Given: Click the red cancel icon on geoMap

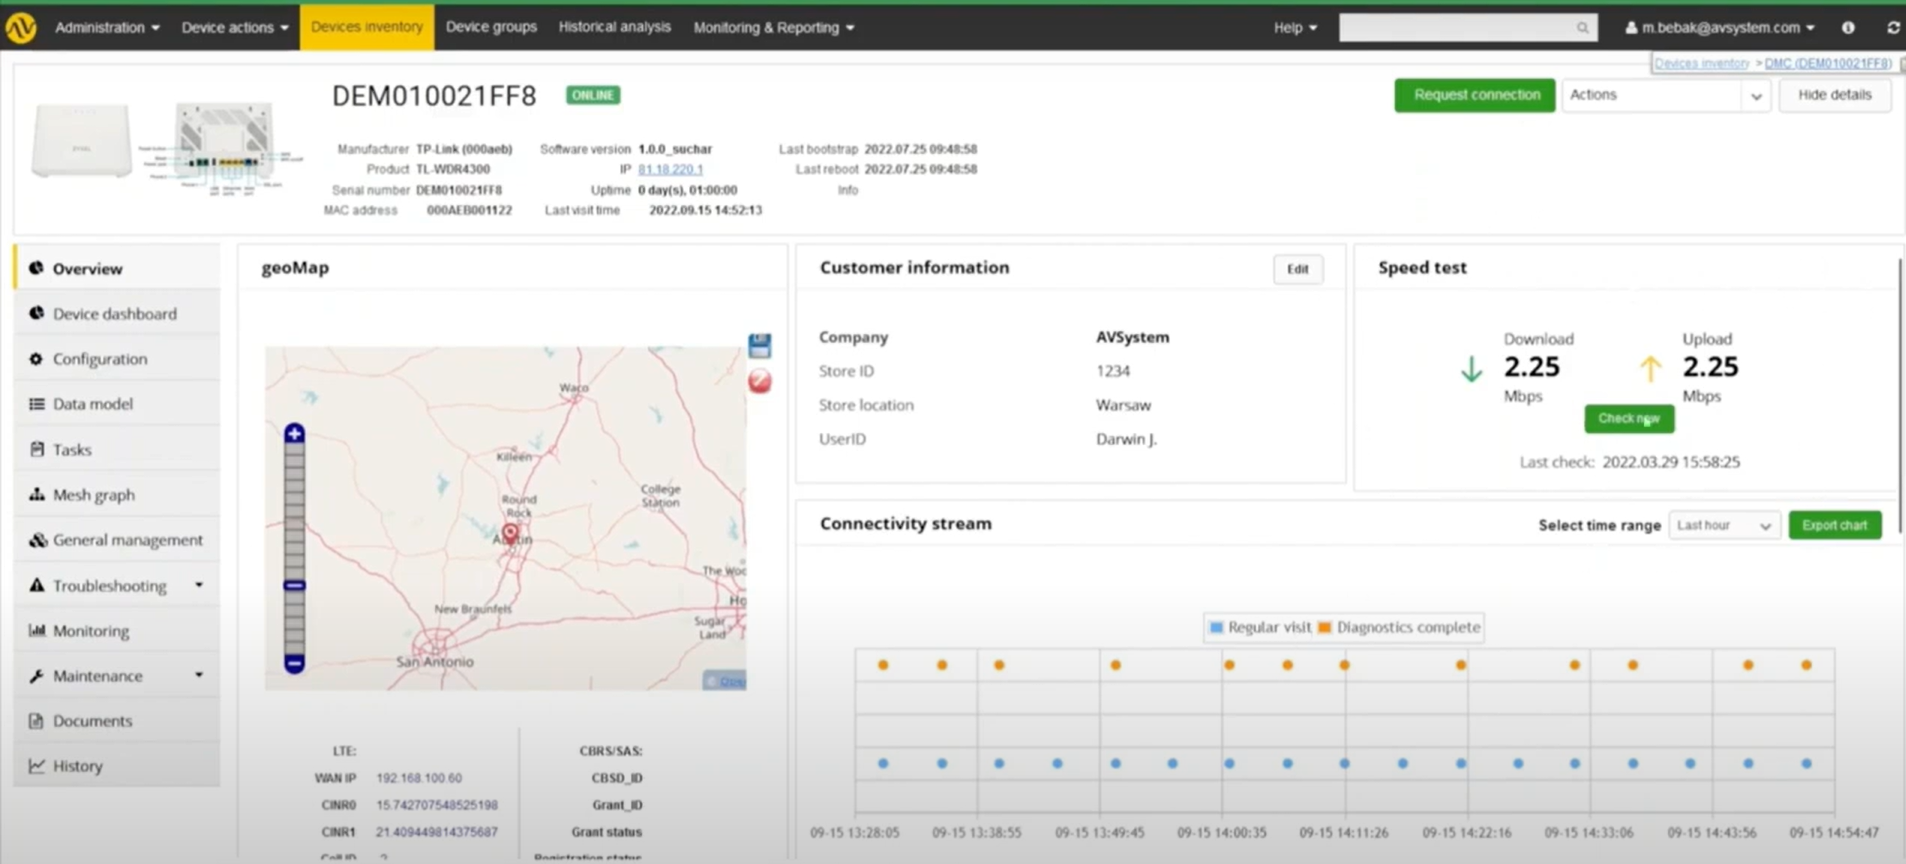Looking at the screenshot, I should coord(760,381).
